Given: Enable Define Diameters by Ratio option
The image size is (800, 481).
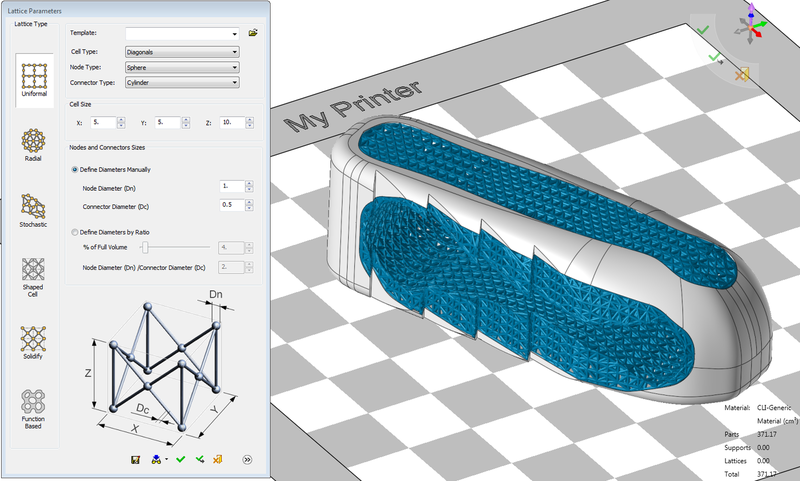Looking at the screenshot, I should pos(76,232).
